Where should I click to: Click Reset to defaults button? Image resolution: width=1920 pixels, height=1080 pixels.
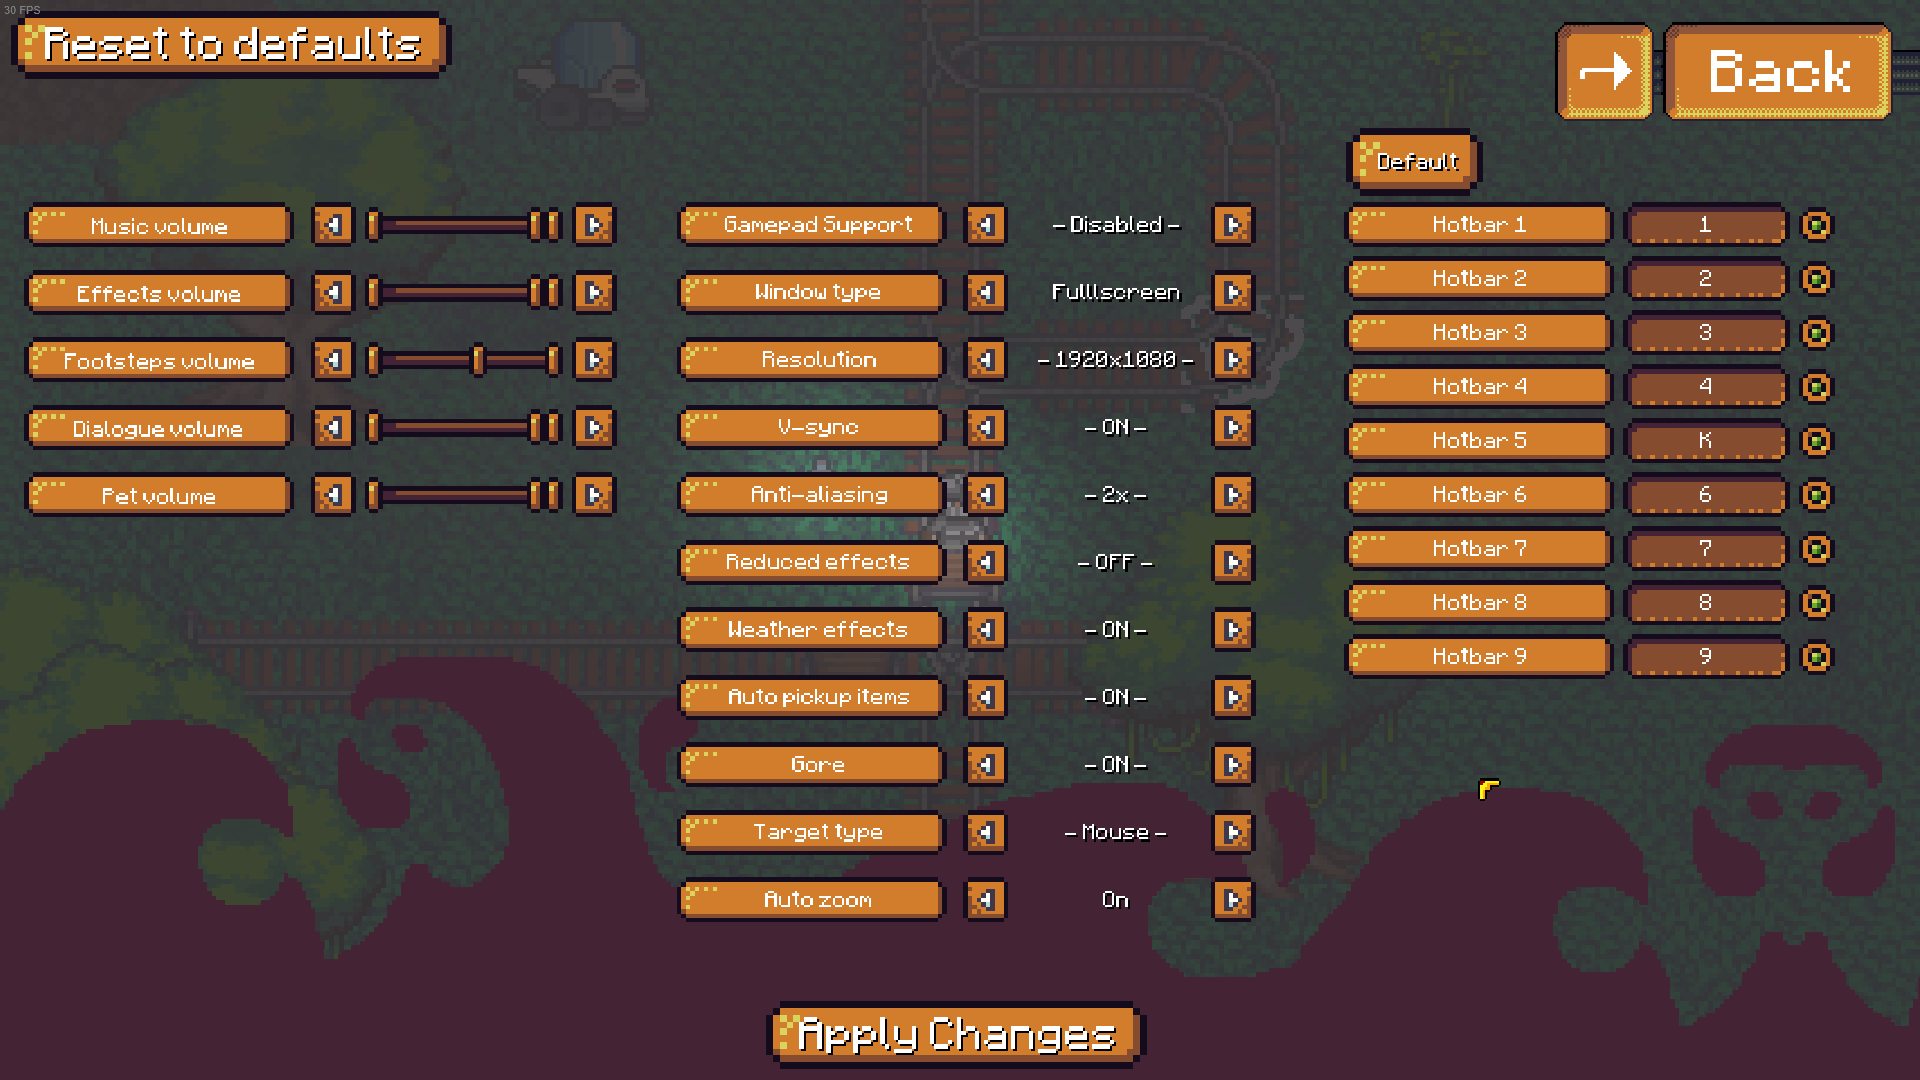(x=231, y=44)
